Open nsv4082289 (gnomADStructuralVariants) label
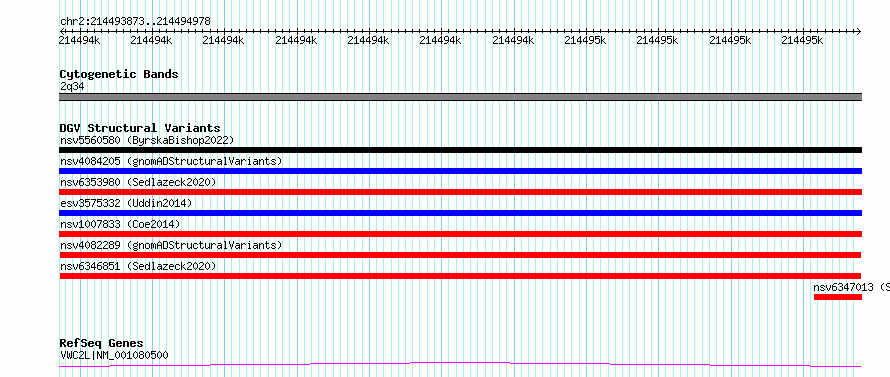 tap(171, 245)
